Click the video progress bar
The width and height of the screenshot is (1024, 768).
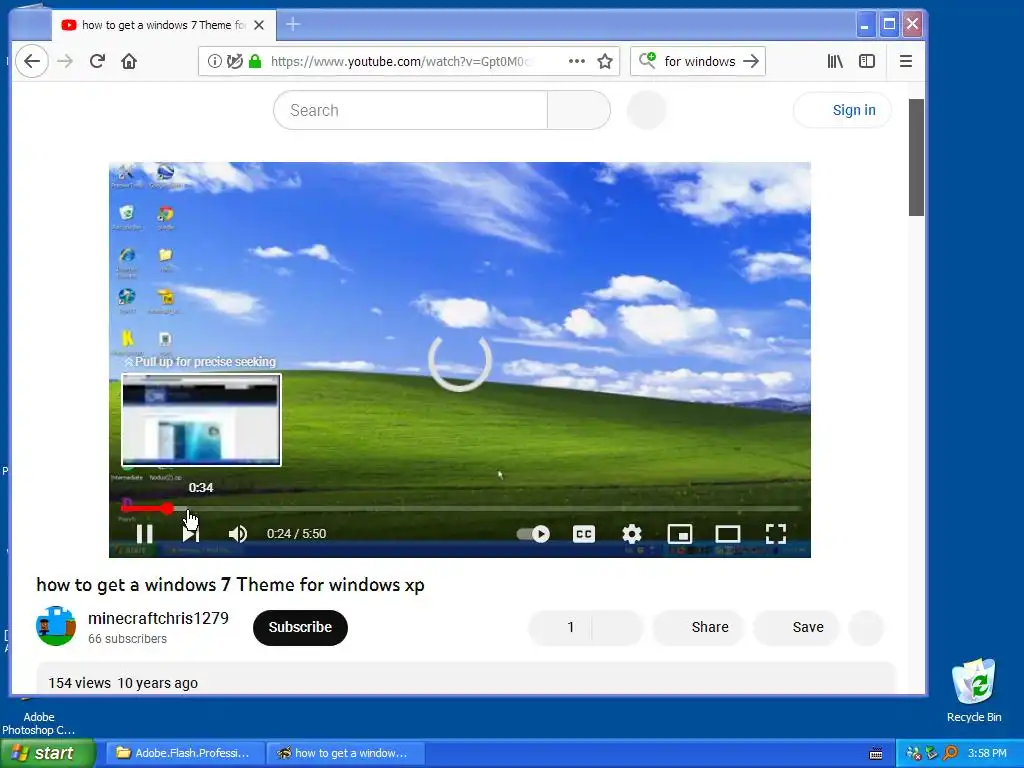[x=460, y=508]
